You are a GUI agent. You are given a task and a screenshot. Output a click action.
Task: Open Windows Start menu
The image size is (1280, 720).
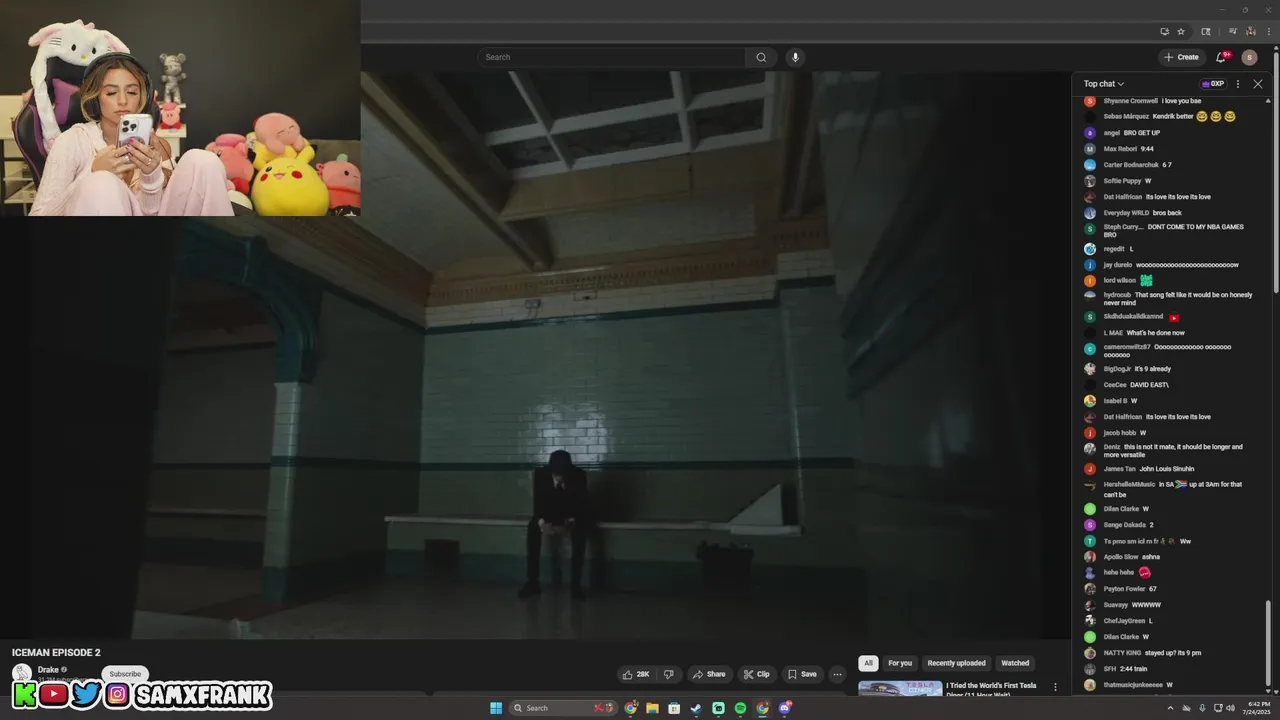(x=496, y=708)
